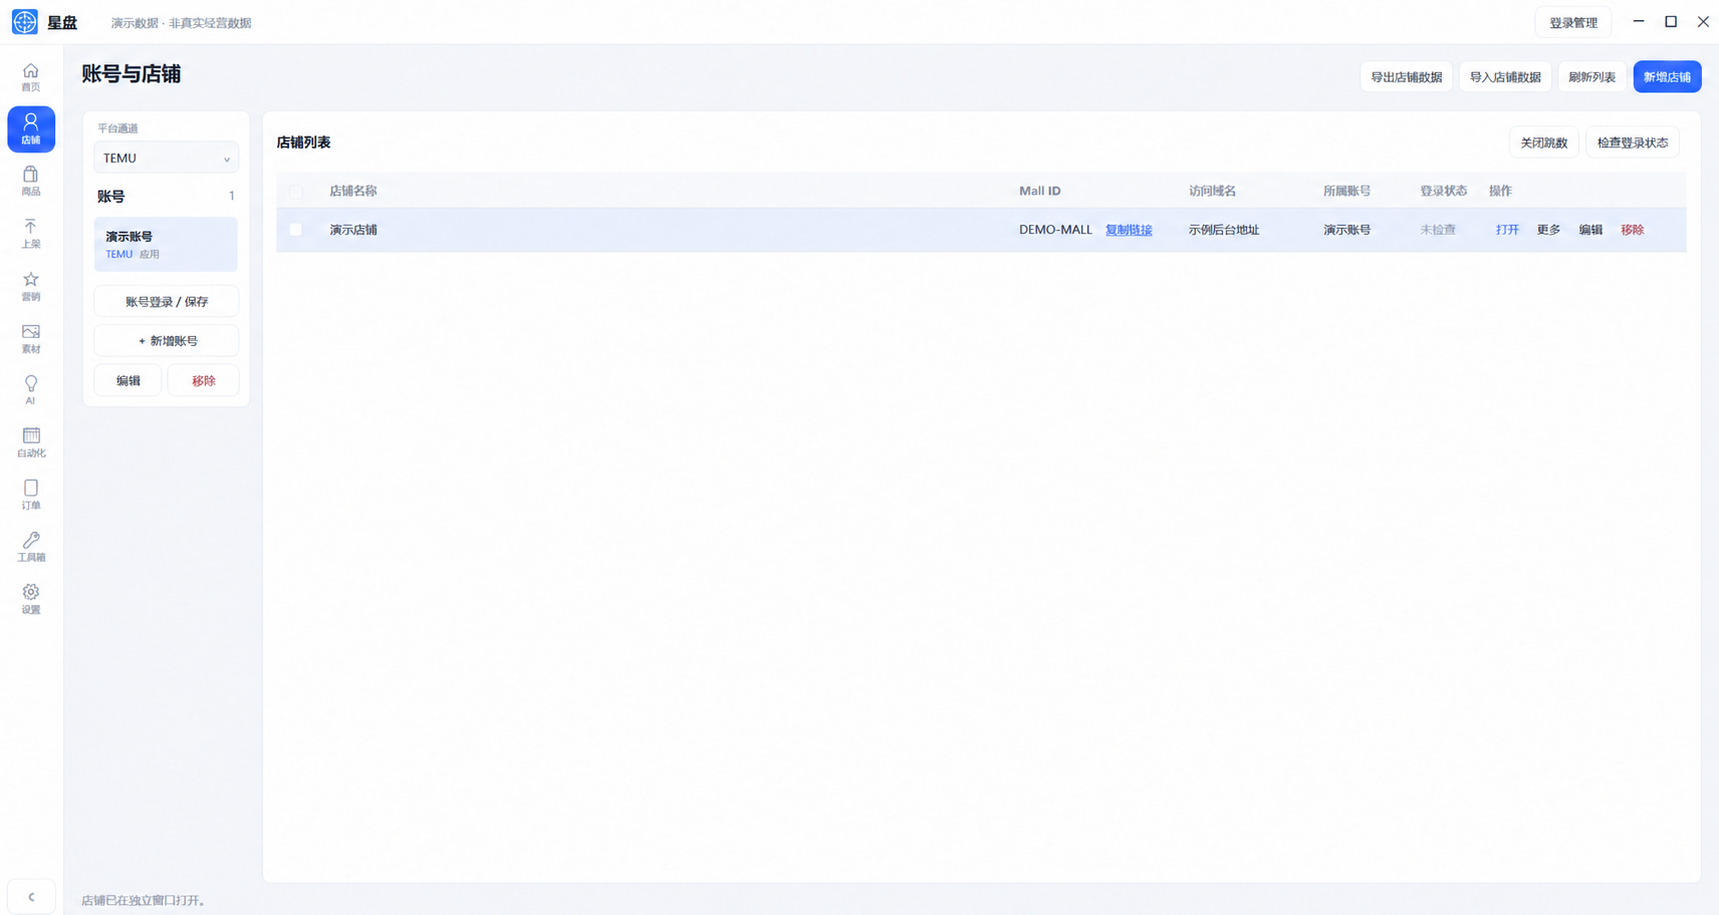
Task: Collapse the sidebar with the bottom chevron
Action: 31,897
